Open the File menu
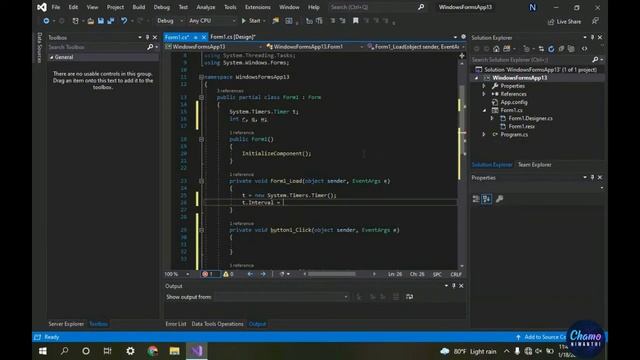The image size is (640, 360). click(56, 7)
